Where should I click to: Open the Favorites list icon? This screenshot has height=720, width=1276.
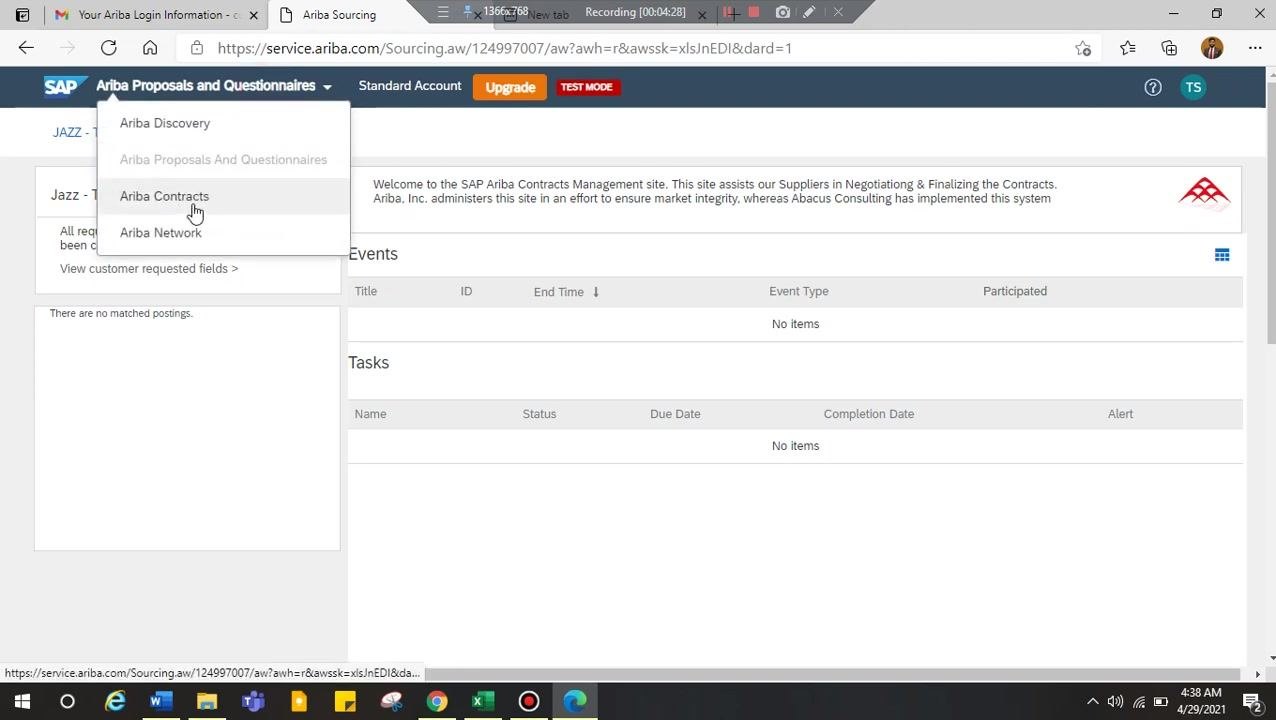[1128, 48]
